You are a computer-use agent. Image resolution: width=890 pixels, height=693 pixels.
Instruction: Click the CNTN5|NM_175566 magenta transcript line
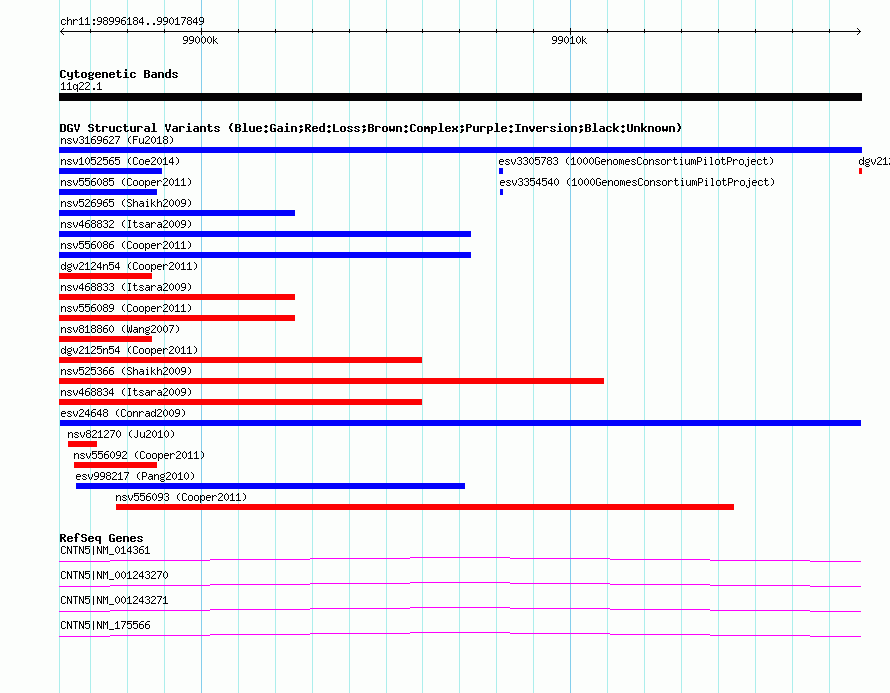(460, 635)
